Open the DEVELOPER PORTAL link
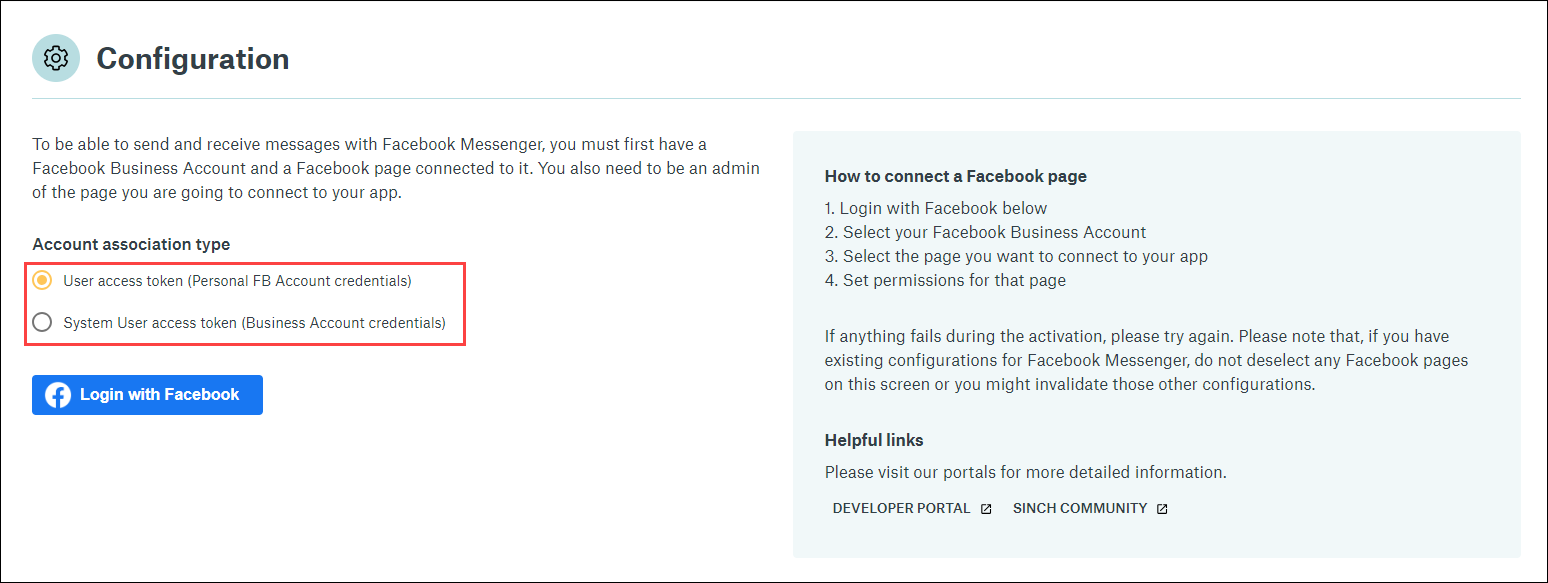Viewport: 1548px width, 583px height. pyautogui.click(x=900, y=508)
